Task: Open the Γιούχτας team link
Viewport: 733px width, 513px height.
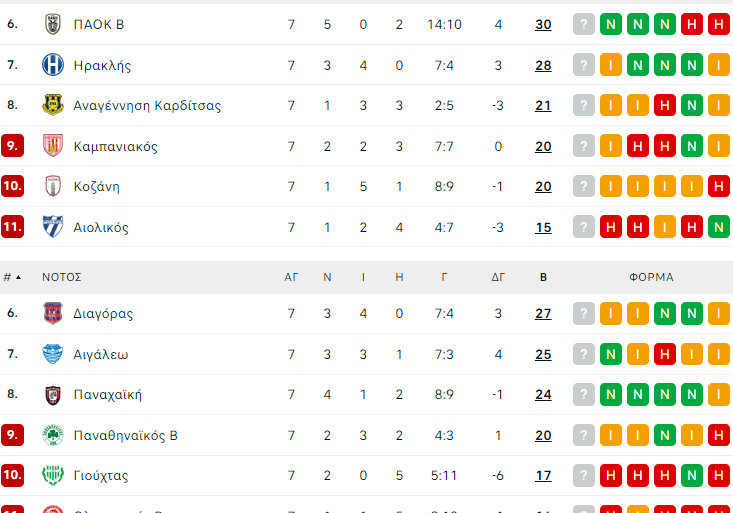Action: [101, 475]
